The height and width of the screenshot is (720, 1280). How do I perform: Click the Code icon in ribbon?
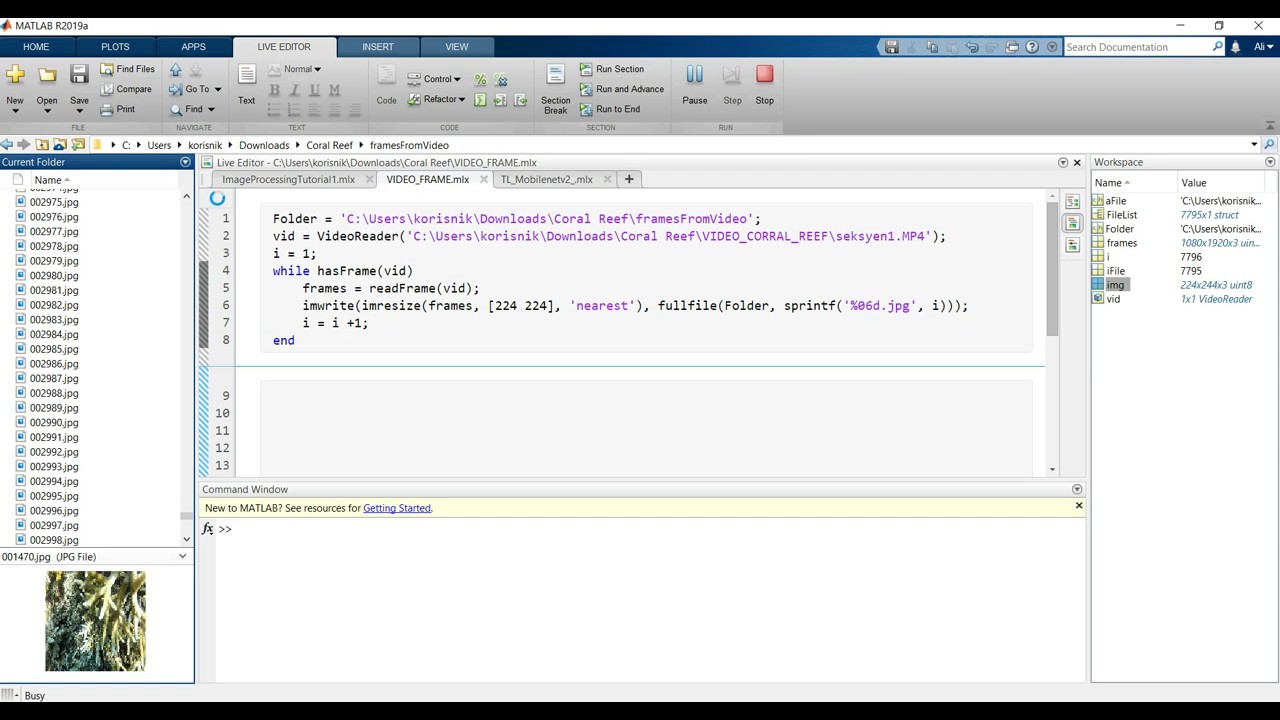(386, 84)
